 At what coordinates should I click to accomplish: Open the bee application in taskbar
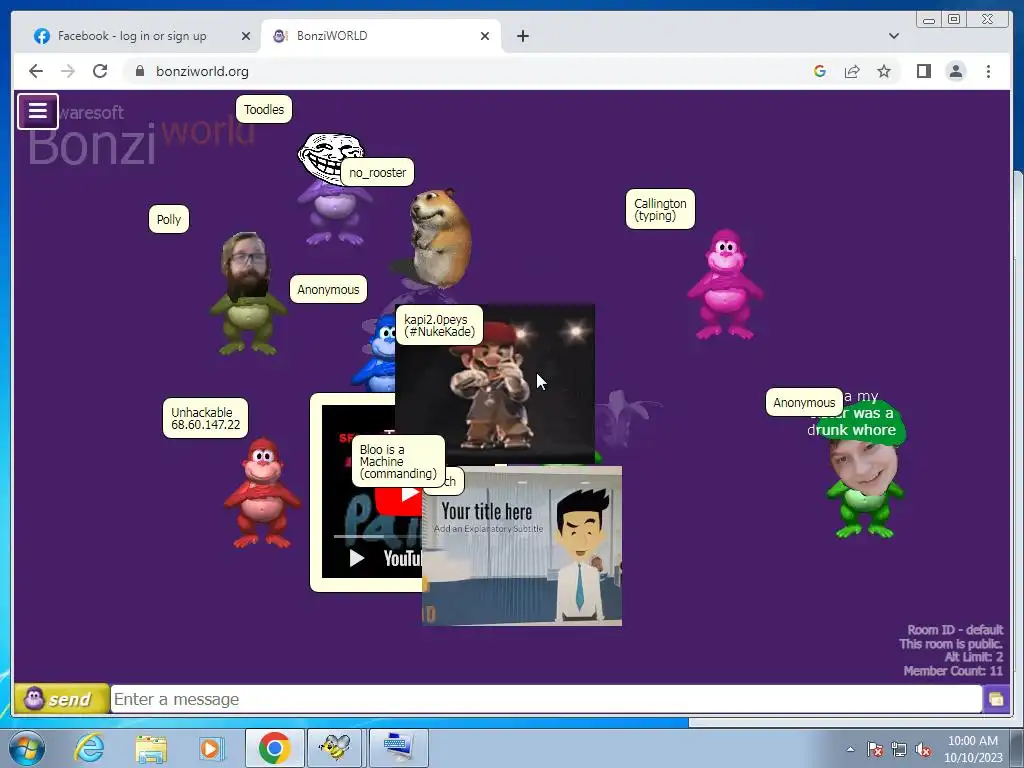tap(334, 748)
